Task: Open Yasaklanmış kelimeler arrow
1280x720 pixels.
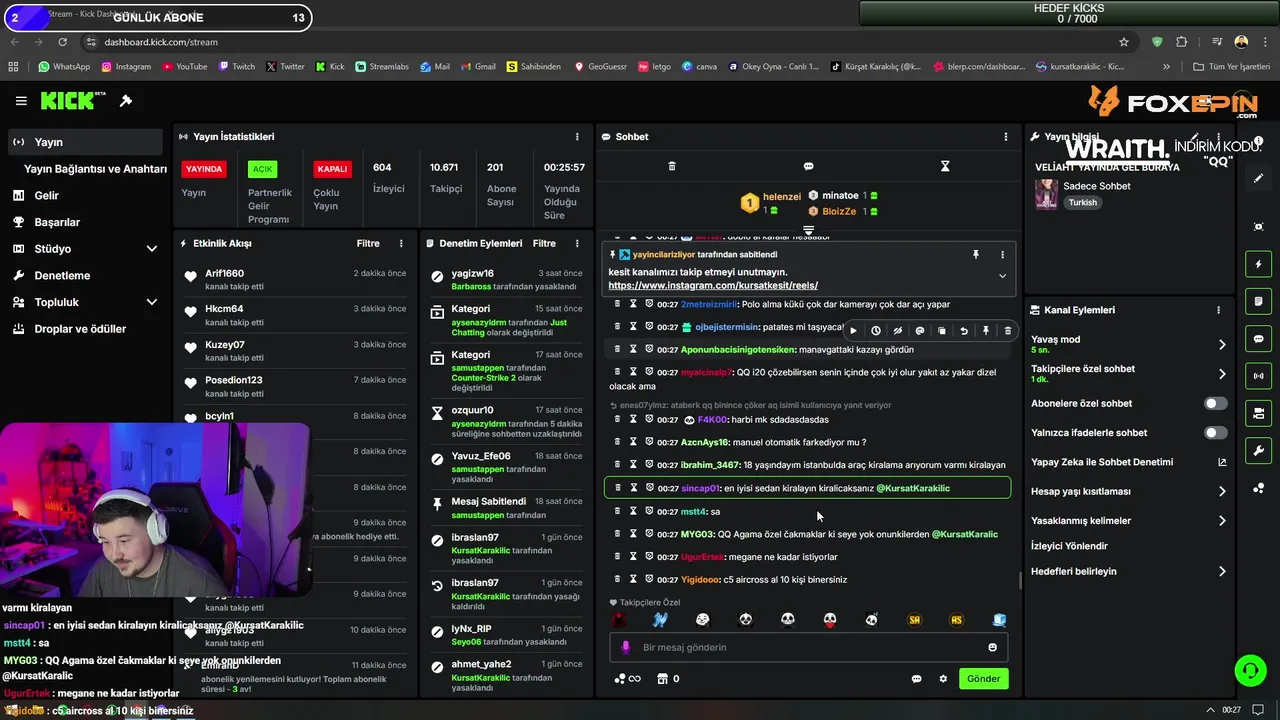Action: pyautogui.click(x=1222, y=521)
